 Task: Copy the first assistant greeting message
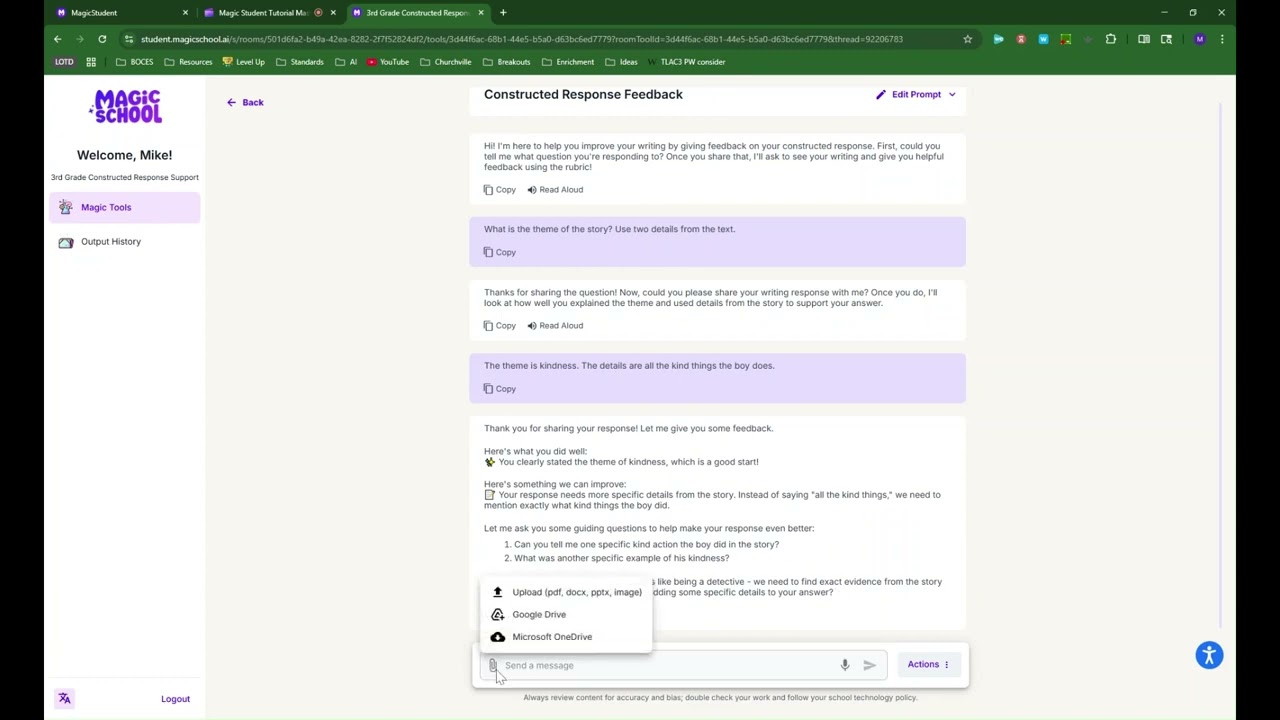500,189
